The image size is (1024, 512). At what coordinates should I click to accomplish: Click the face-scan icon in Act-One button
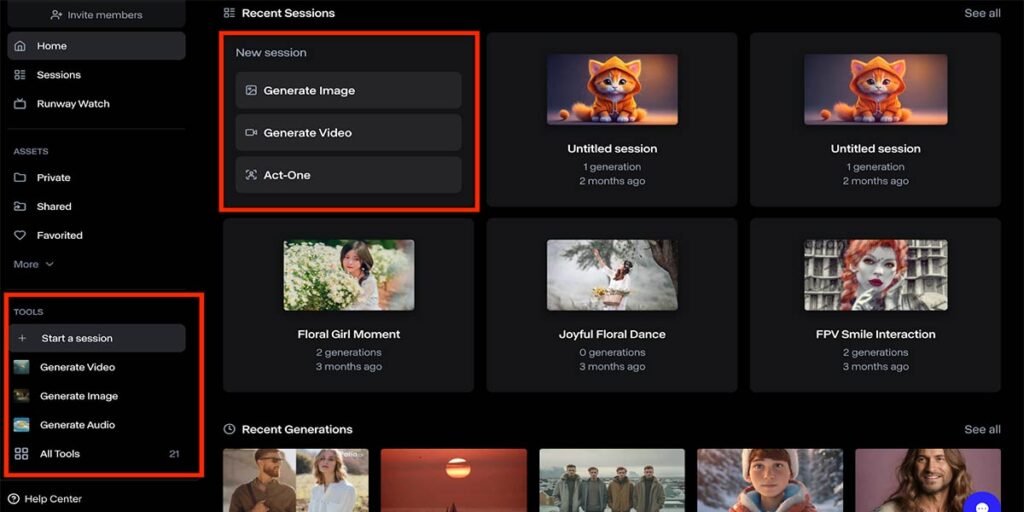tap(251, 175)
